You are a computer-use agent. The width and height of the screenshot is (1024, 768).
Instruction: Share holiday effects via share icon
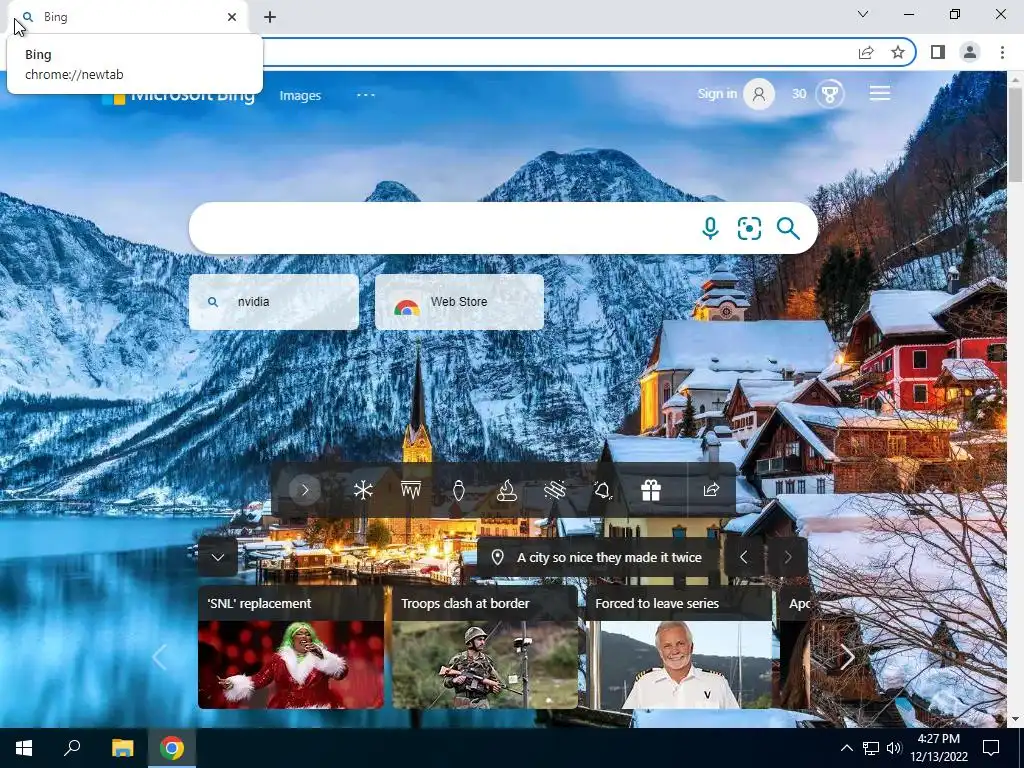711,490
